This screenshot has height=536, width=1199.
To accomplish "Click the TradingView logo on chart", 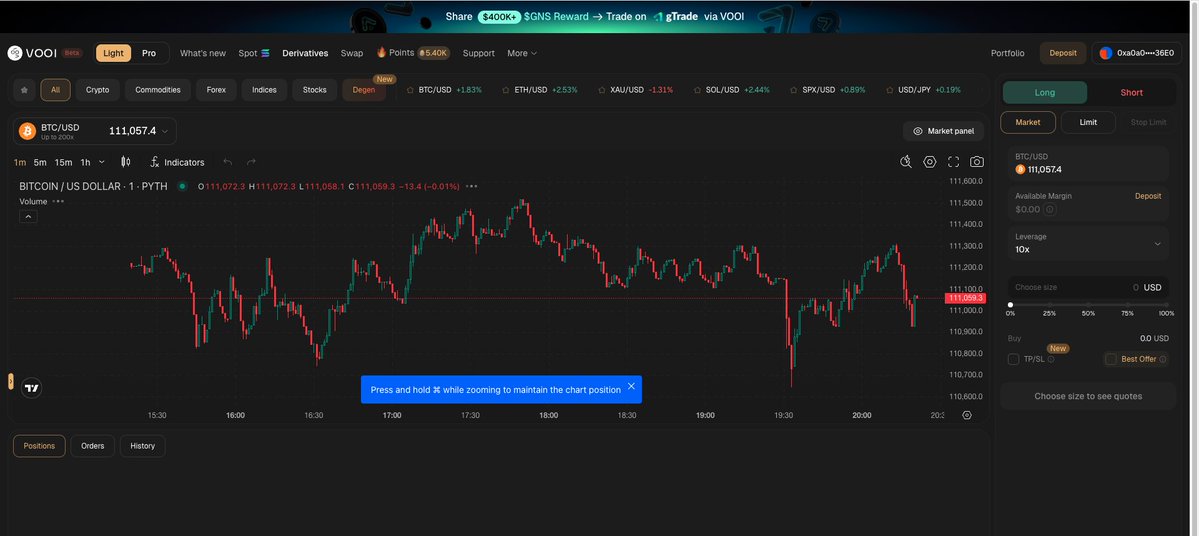I will 31,388.
